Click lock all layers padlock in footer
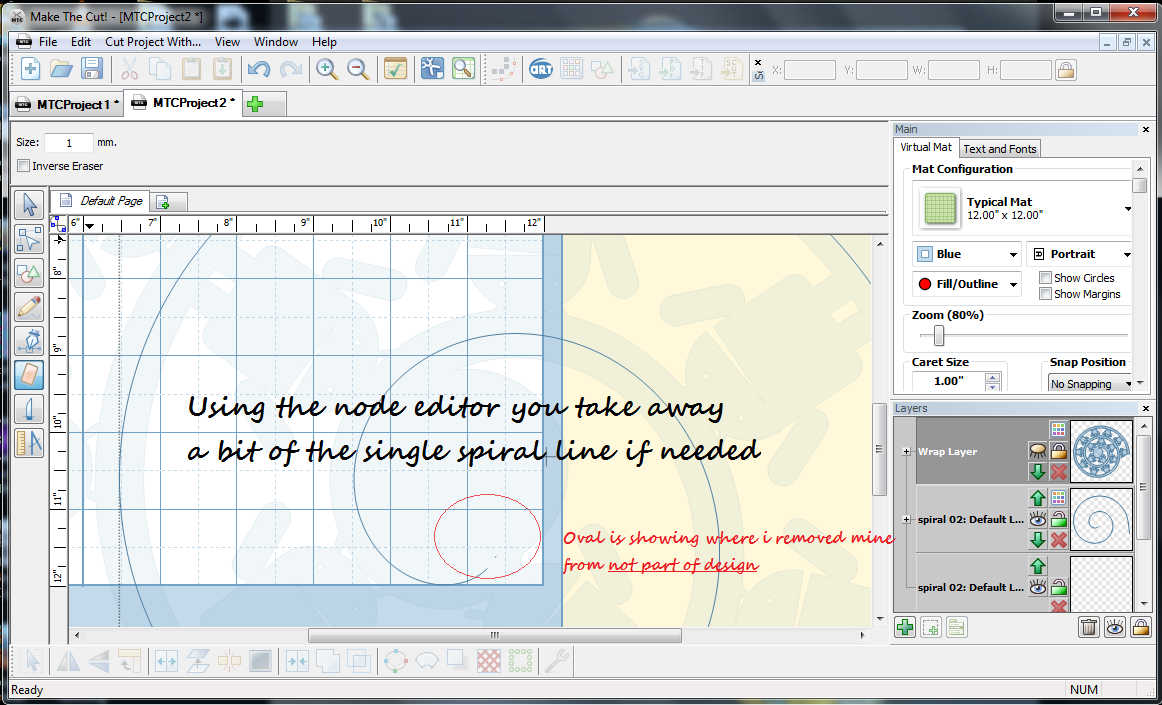The image size is (1162, 705). (x=1141, y=627)
